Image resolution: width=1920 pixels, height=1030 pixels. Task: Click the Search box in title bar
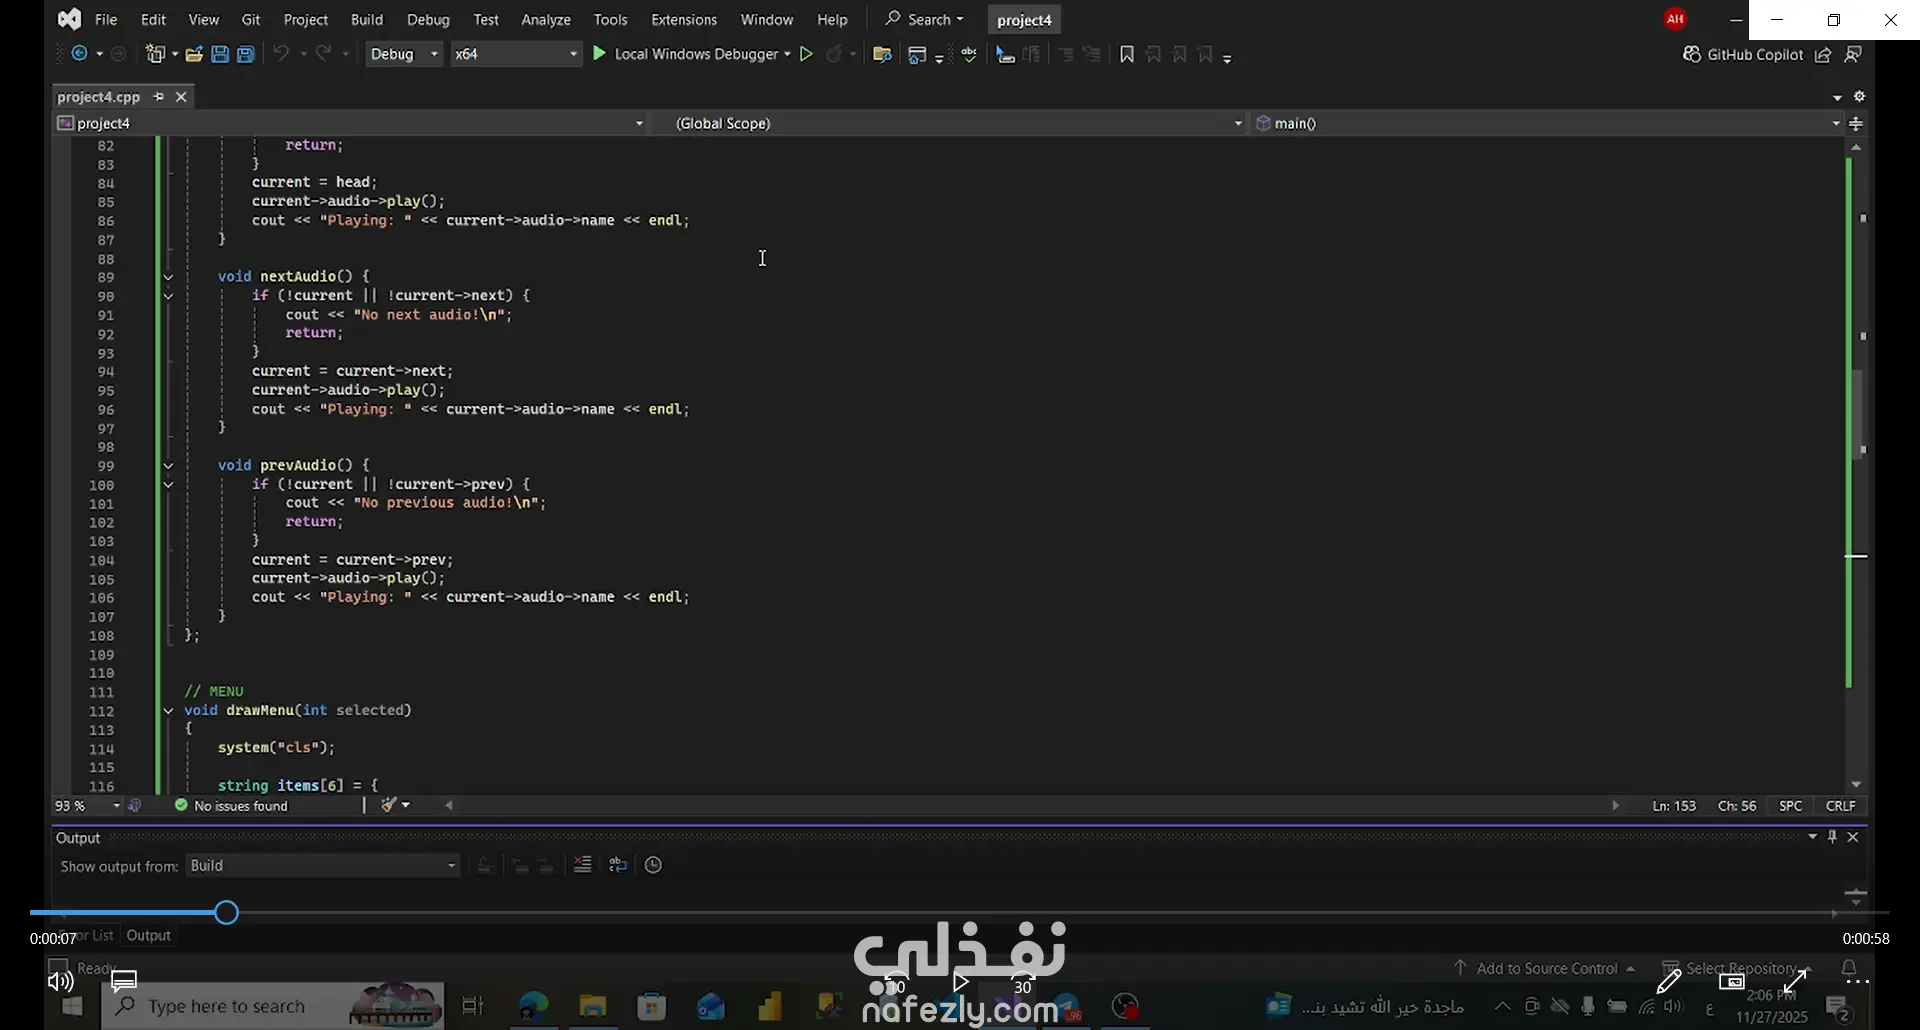click(924, 19)
